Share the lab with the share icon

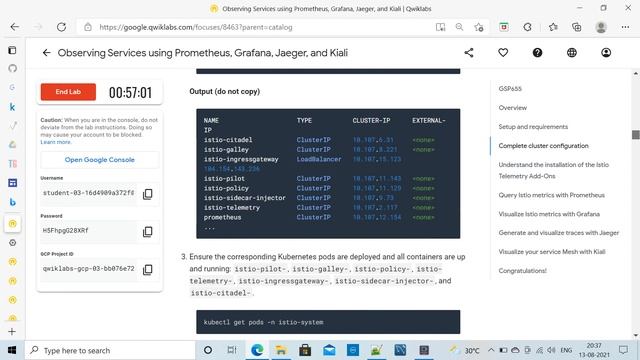[x=469, y=53]
